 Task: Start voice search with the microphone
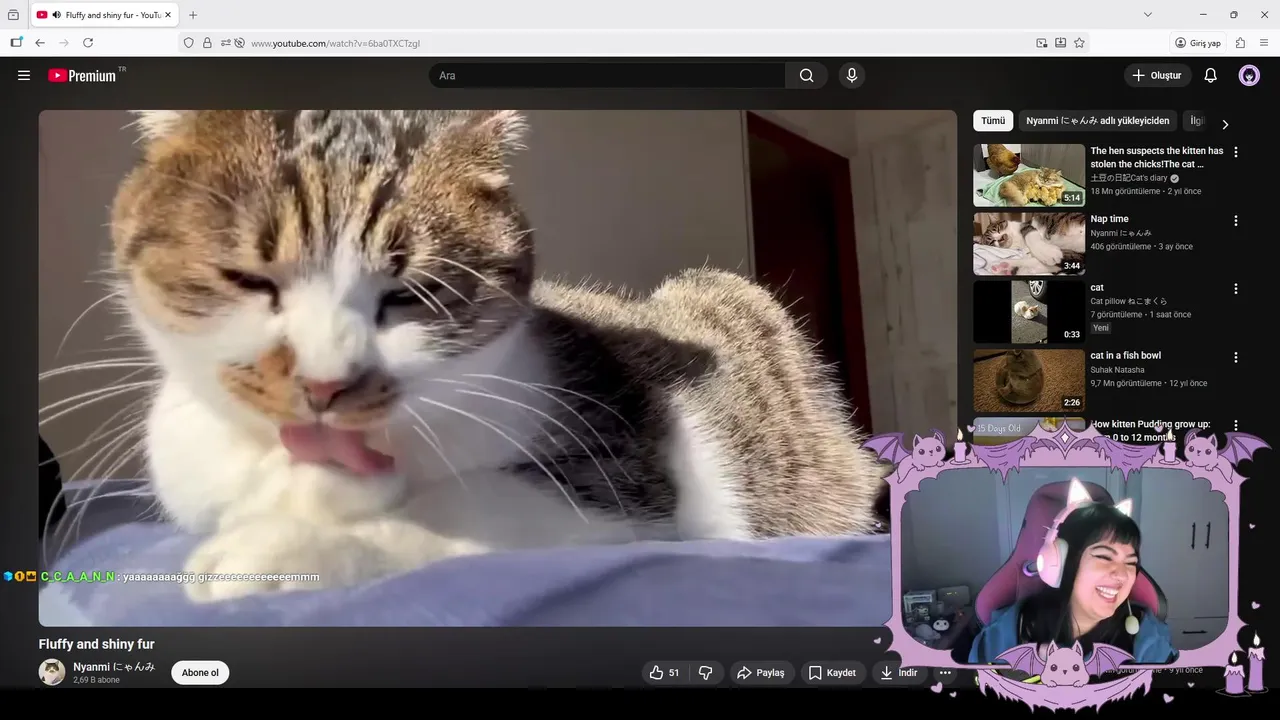pos(852,75)
